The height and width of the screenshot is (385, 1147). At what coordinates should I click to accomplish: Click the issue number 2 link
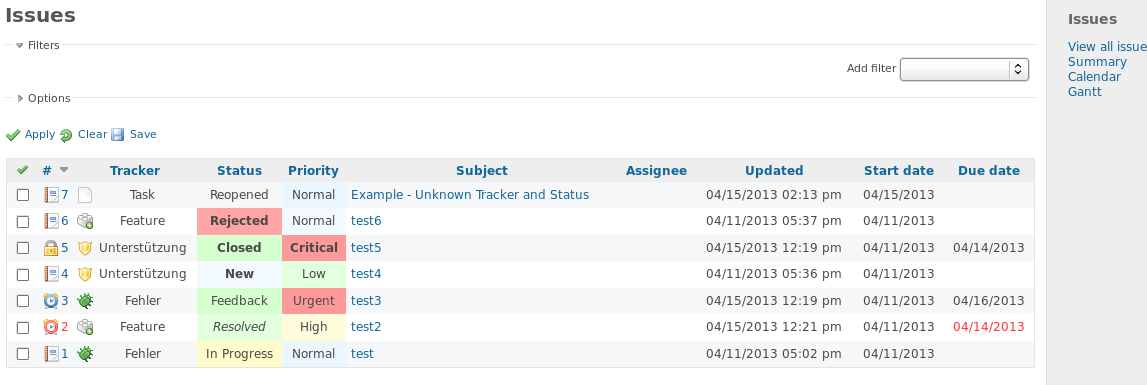(x=64, y=326)
